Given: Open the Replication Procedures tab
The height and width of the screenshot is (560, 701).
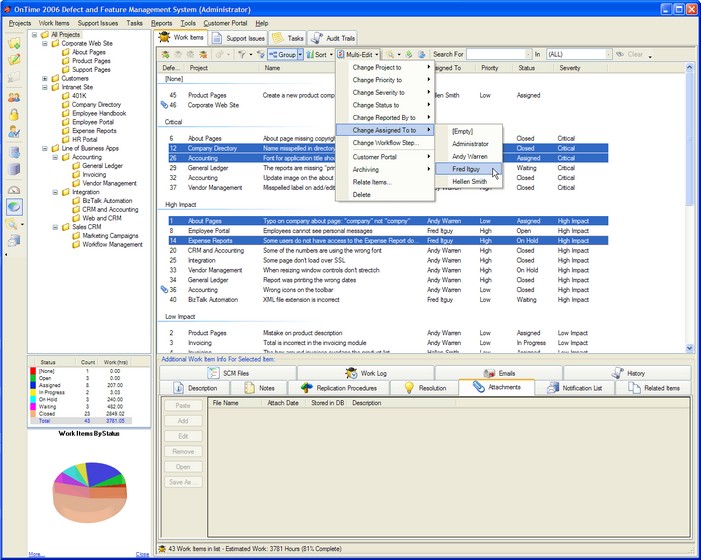Looking at the screenshot, I should [338, 388].
